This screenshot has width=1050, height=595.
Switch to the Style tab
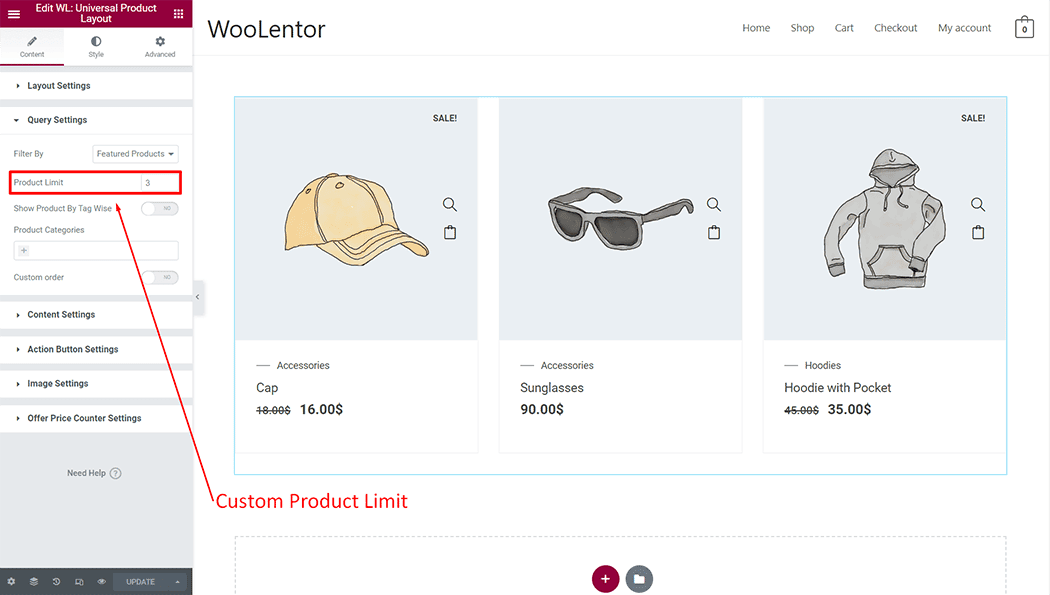point(96,47)
